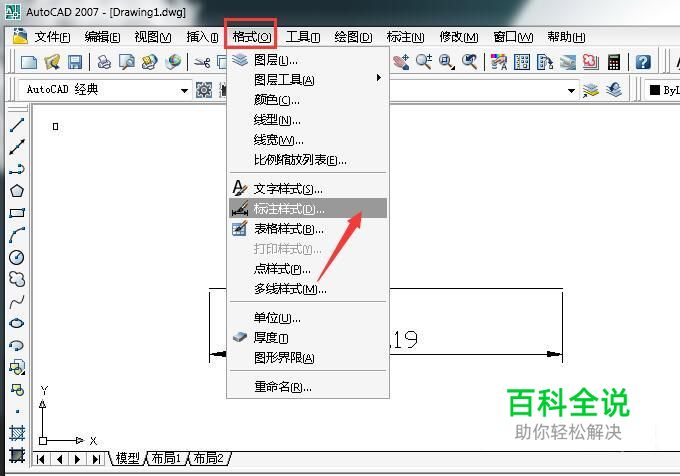
Task: Select the Rectangle tool
Action: tap(17, 213)
